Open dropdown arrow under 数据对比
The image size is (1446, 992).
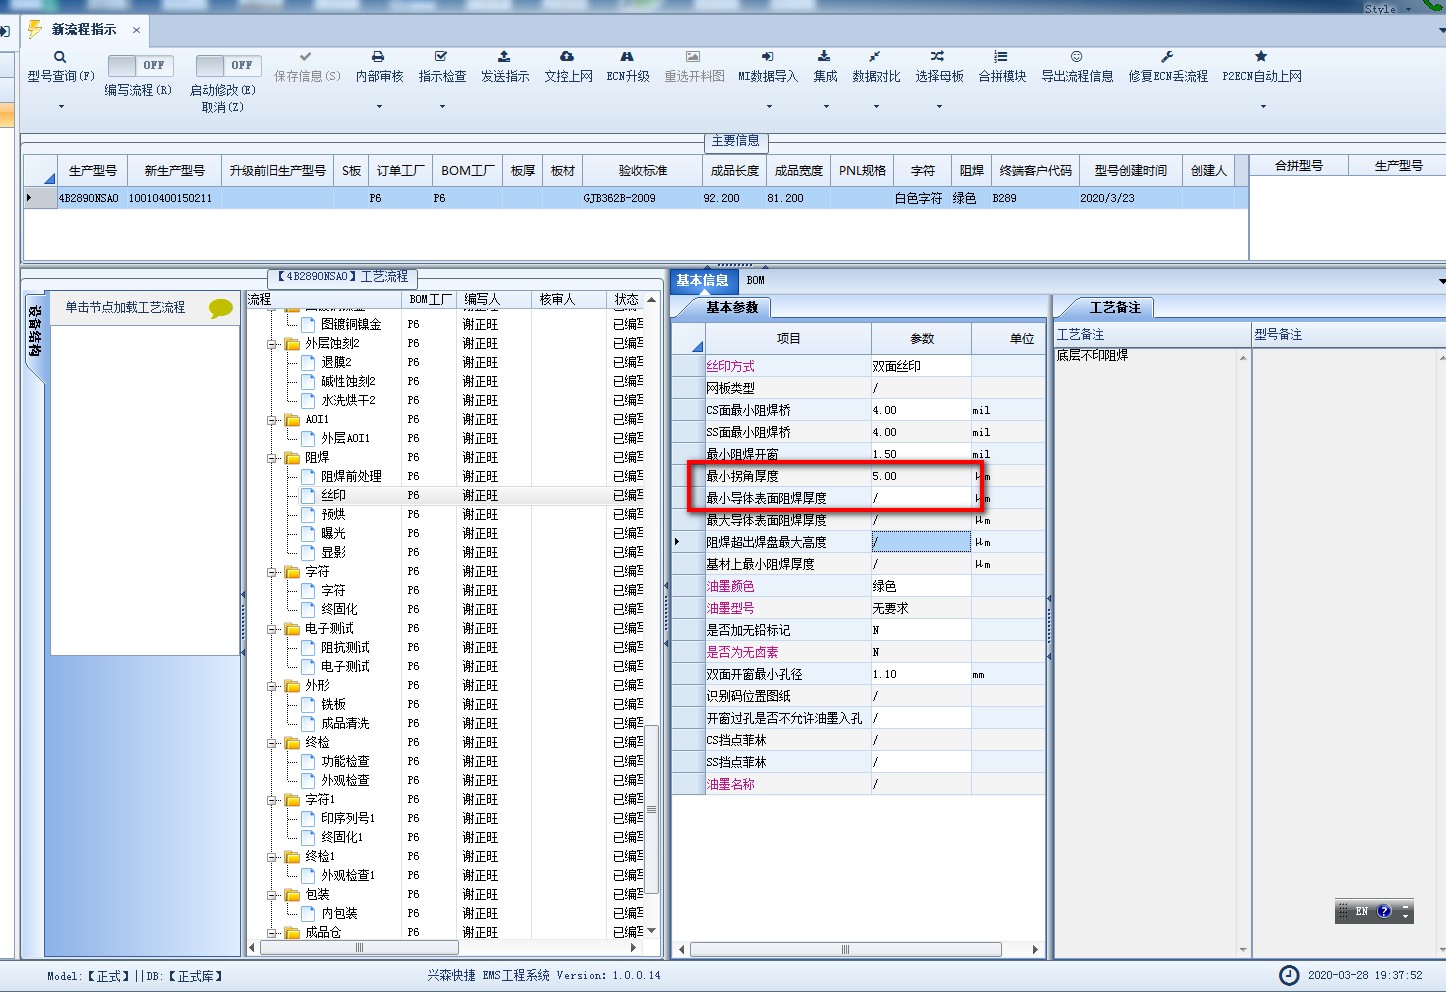(876, 106)
